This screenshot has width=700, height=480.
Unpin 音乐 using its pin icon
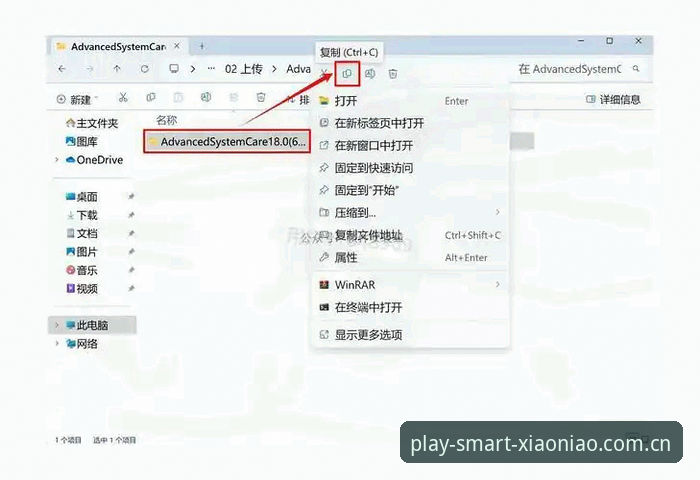pyautogui.click(x=131, y=270)
